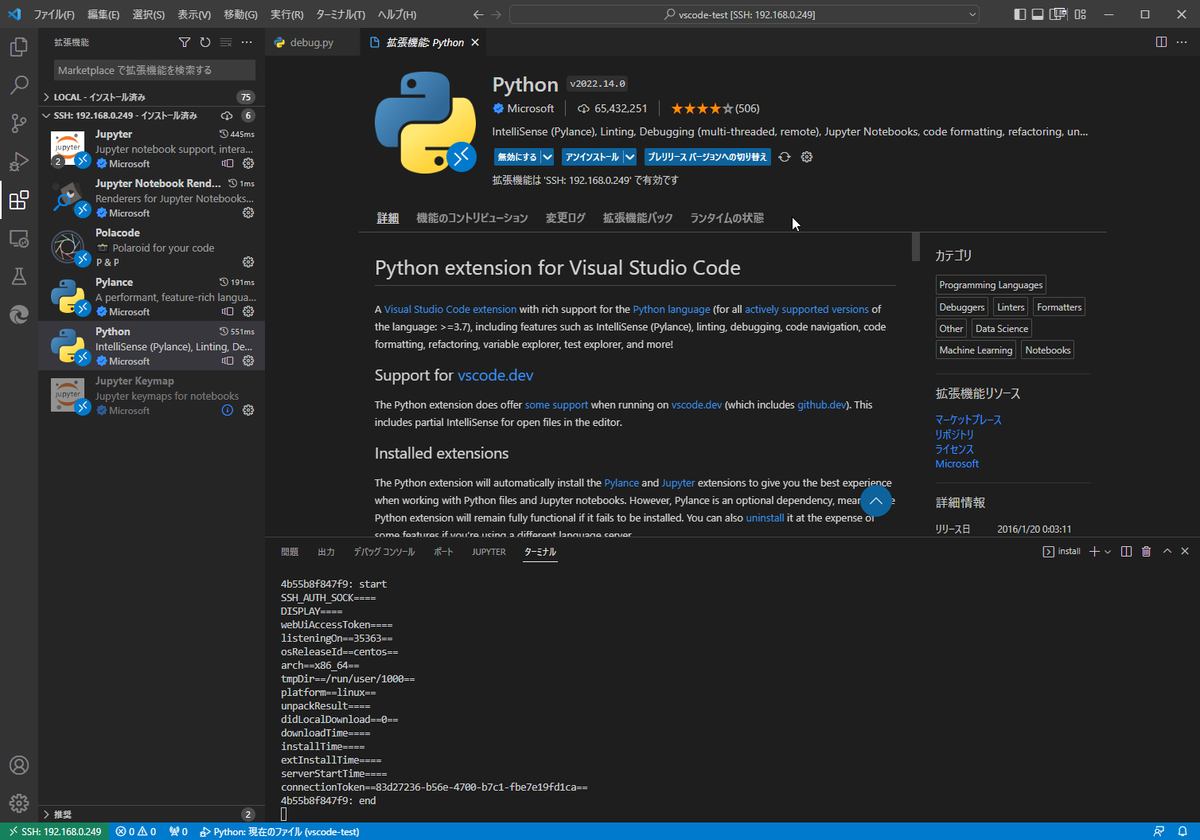Toggle panel layout icon in title bar
The height and width of the screenshot is (840, 1200).
coord(1039,14)
